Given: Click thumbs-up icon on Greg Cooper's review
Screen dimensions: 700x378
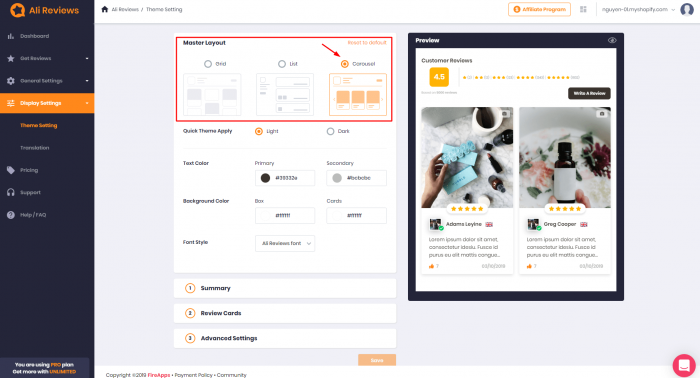Looking at the screenshot, I should 529,266.
